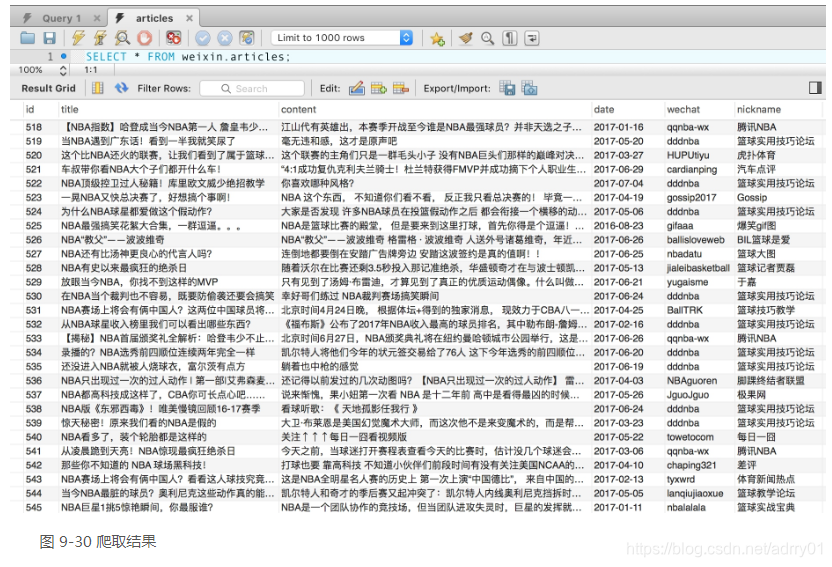832x567 pixels.
Task: Refresh the result data
Action: [122, 88]
